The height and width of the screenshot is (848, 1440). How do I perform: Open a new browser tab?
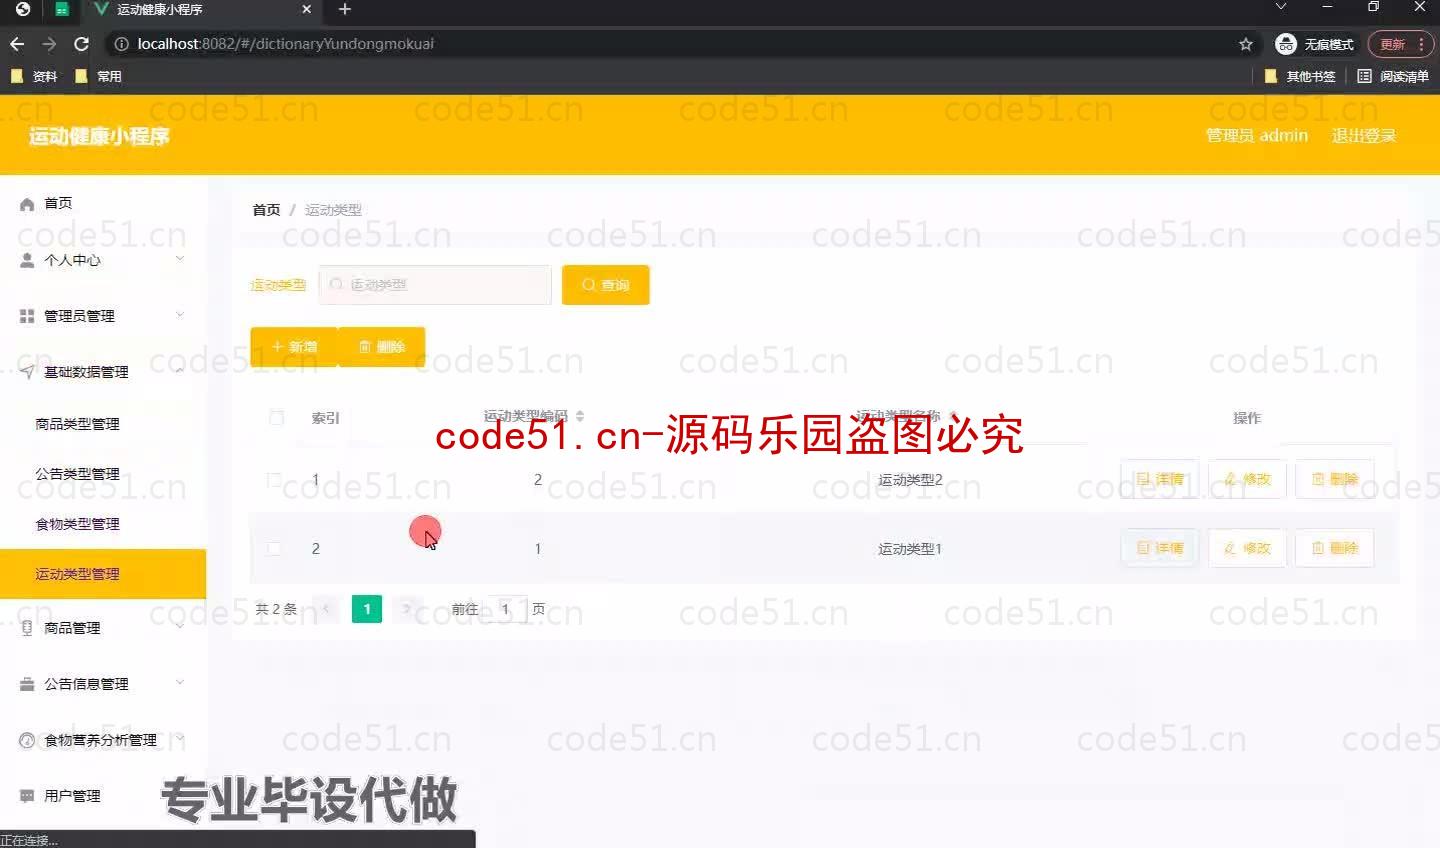[x=345, y=9]
